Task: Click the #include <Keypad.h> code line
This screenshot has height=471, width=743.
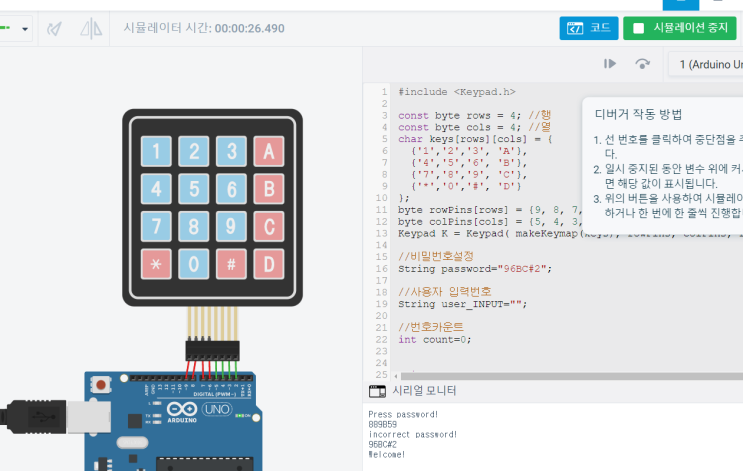Action: (457, 92)
